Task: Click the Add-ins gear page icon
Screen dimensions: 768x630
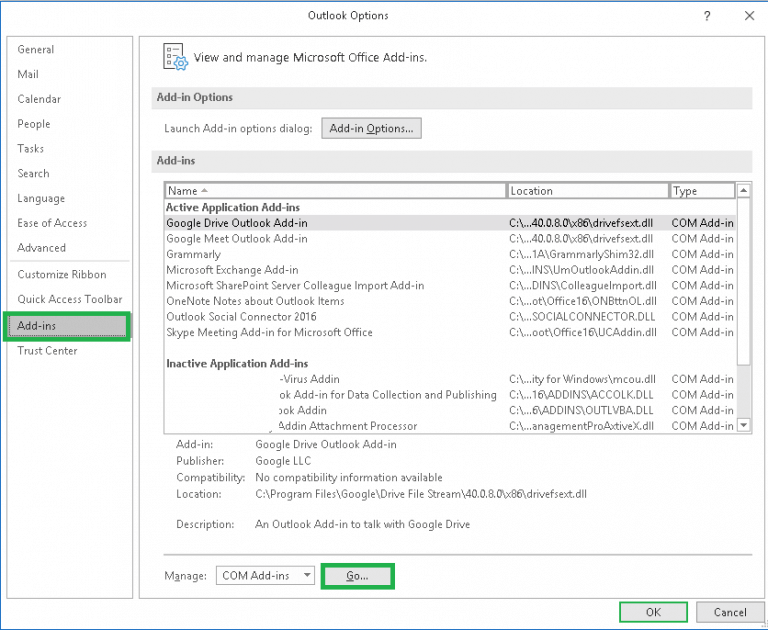Action: (x=175, y=57)
